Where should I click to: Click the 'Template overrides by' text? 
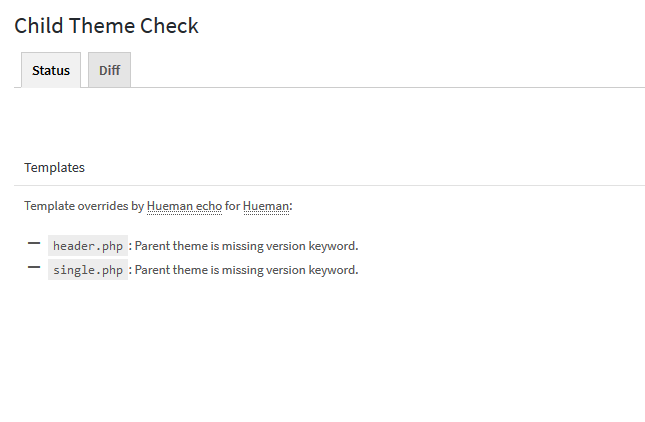click(x=84, y=206)
